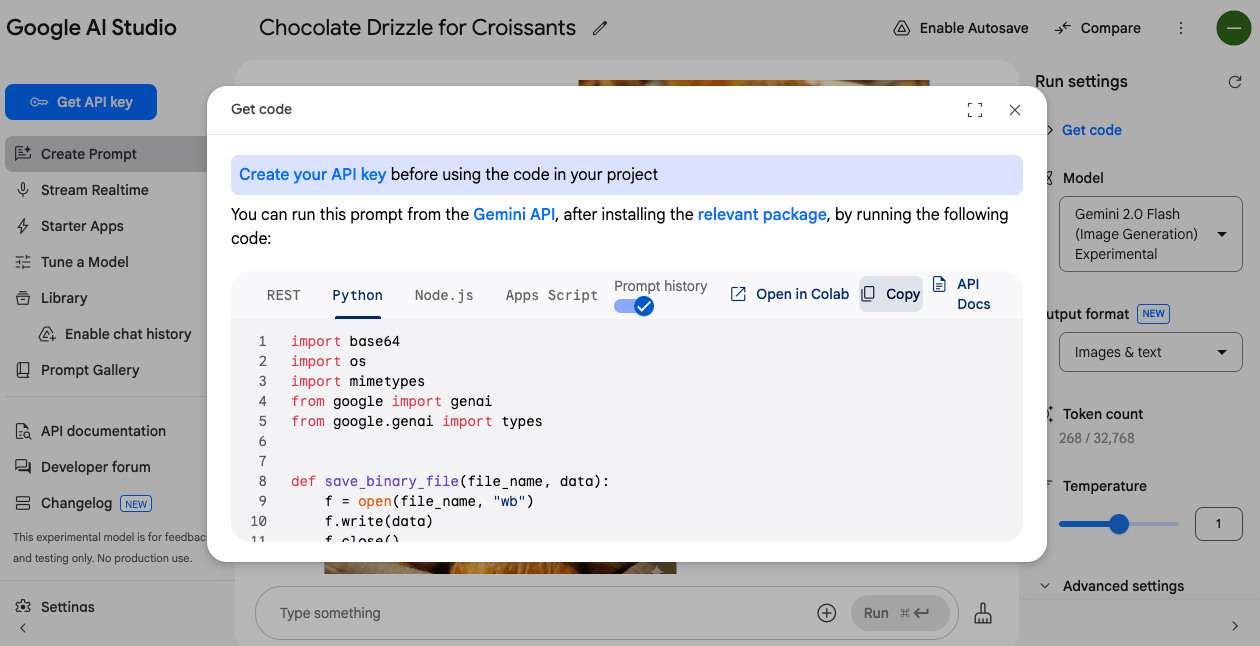The image size is (1260, 646).
Task: Click the reset run settings icon
Action: 1234,82
